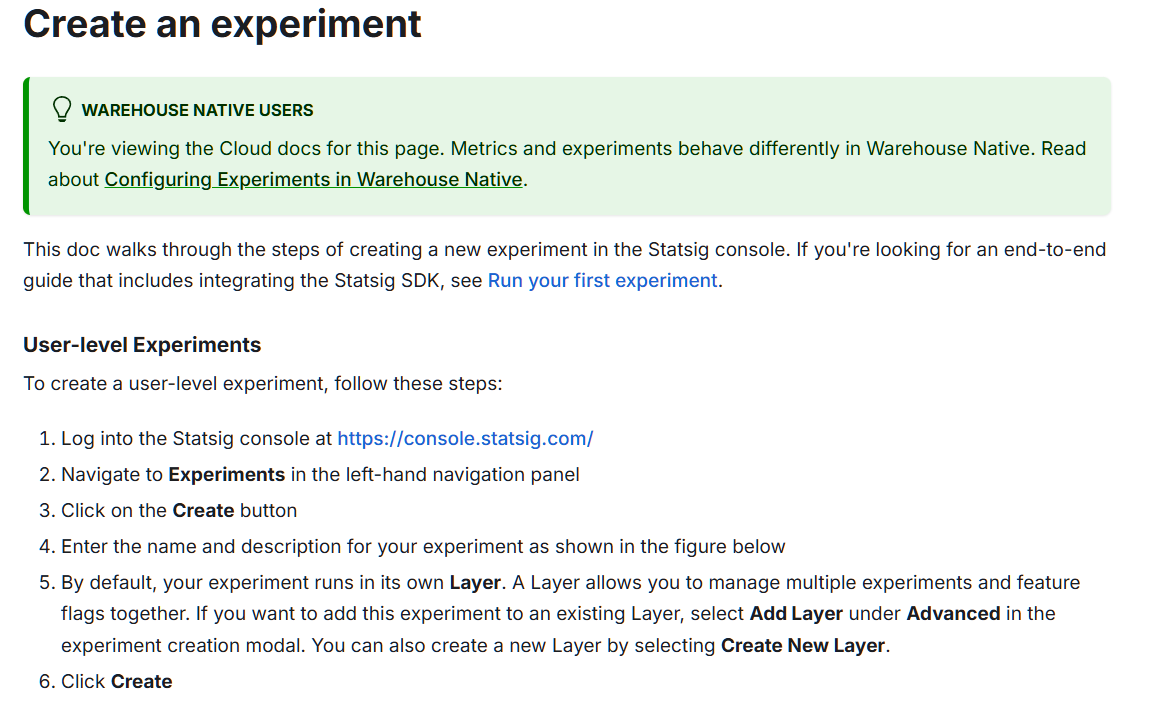Click step 4 about entering name and description
Viewport: 1176px width, 707px height.
(423, 546)
